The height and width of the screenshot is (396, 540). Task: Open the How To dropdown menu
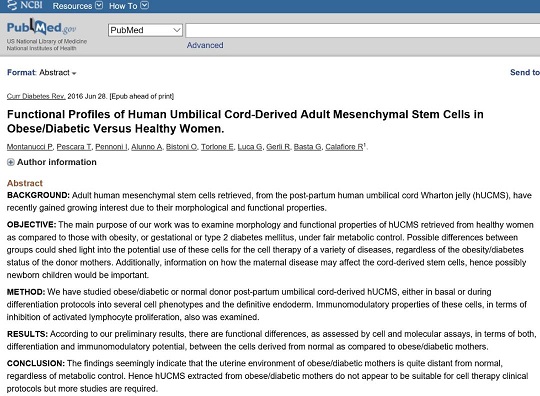click(129, 6)
